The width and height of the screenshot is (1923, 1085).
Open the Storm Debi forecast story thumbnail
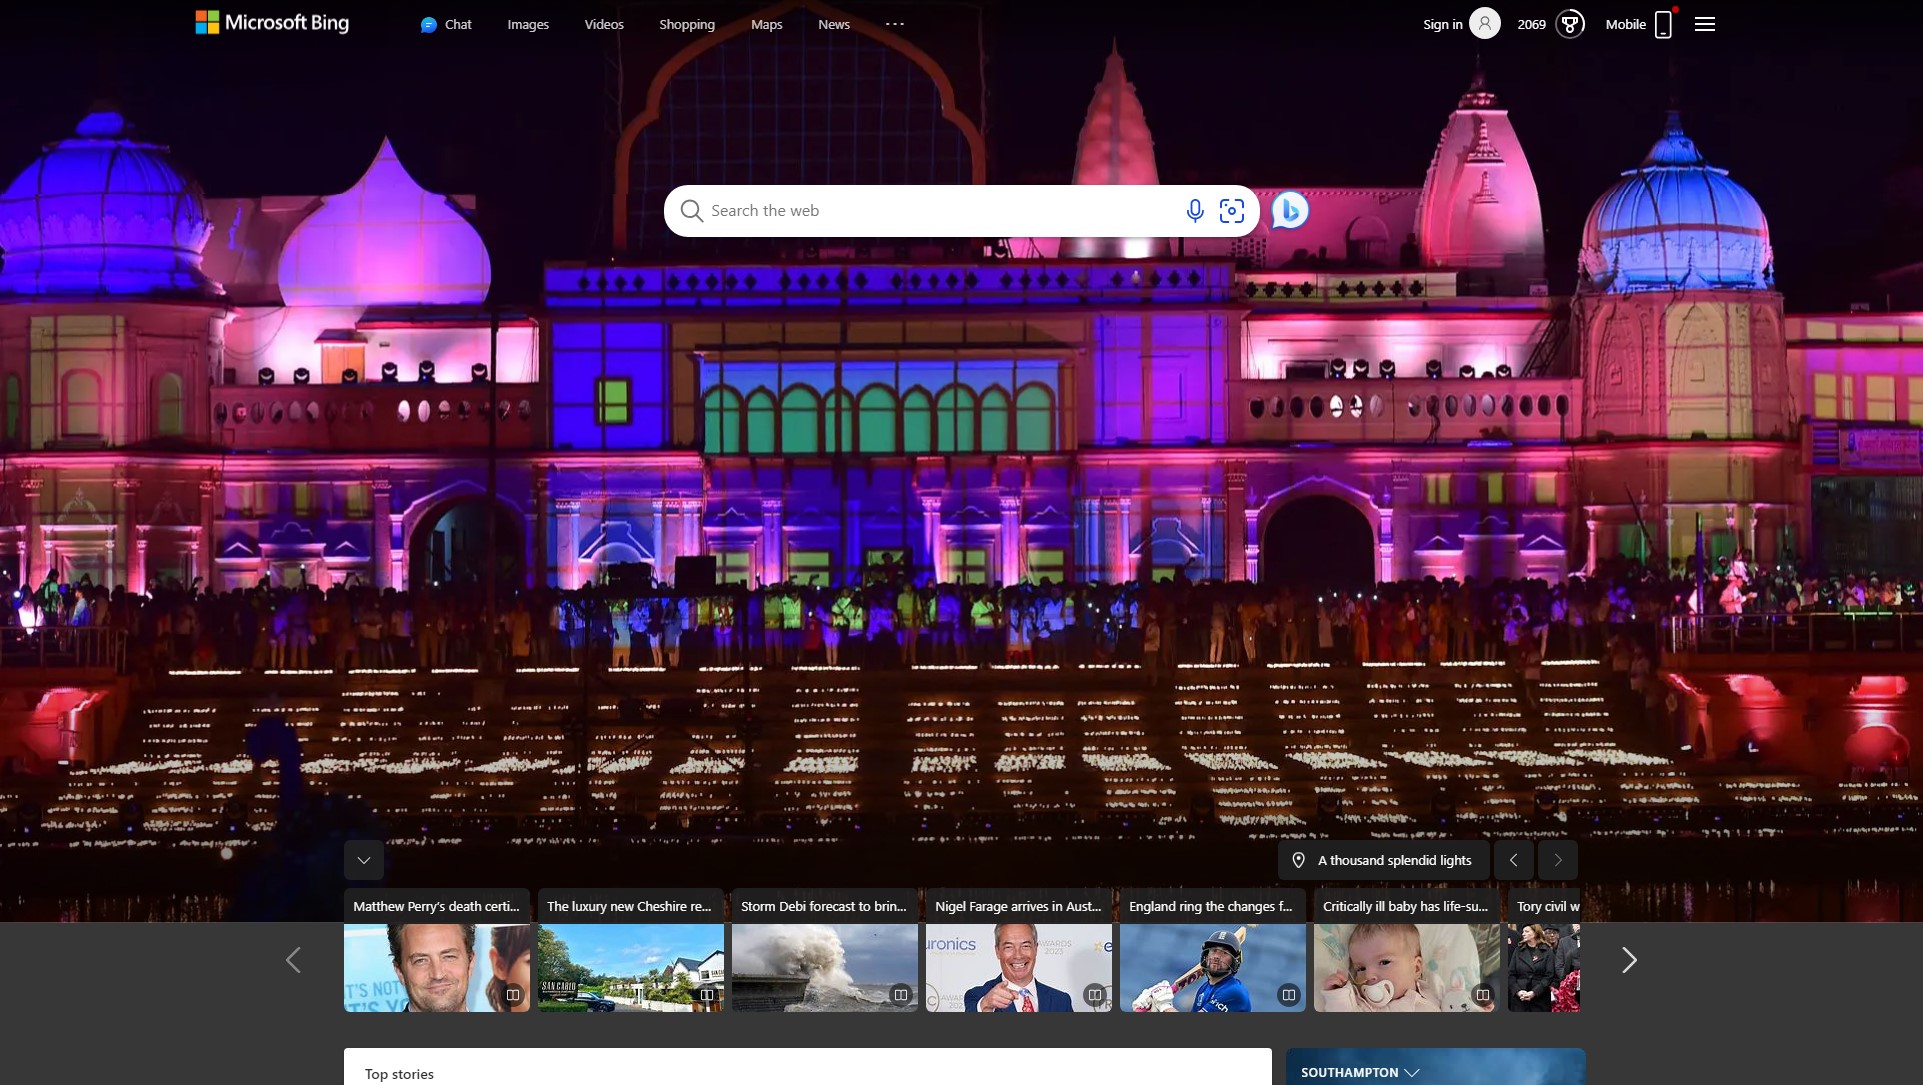(x=825, y=968)
